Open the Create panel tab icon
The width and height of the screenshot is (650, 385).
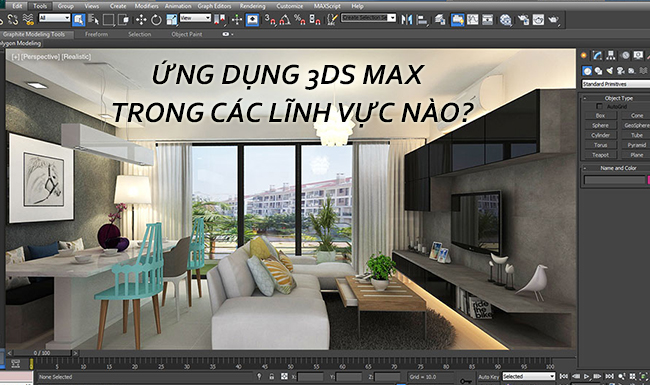point(584,55)
